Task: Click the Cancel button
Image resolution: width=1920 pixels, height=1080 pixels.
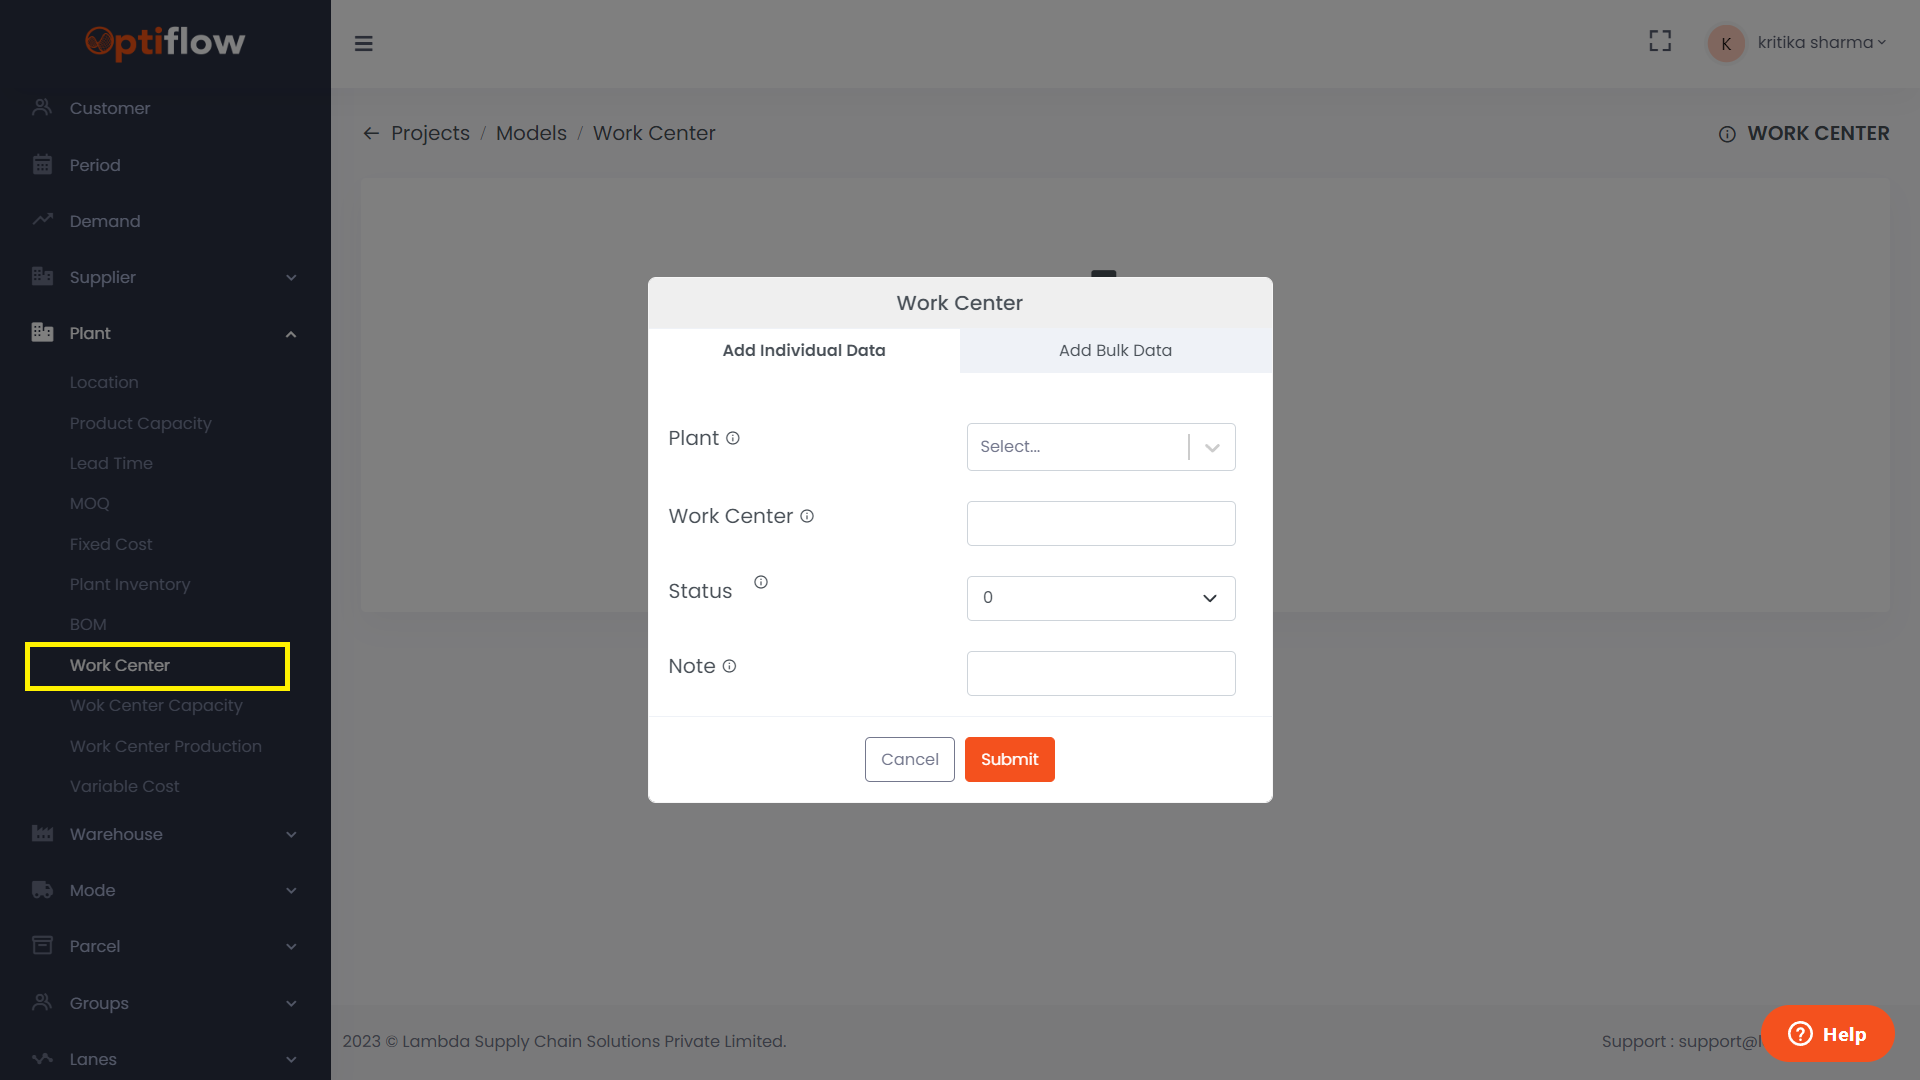Action: (x=909, y=759)
